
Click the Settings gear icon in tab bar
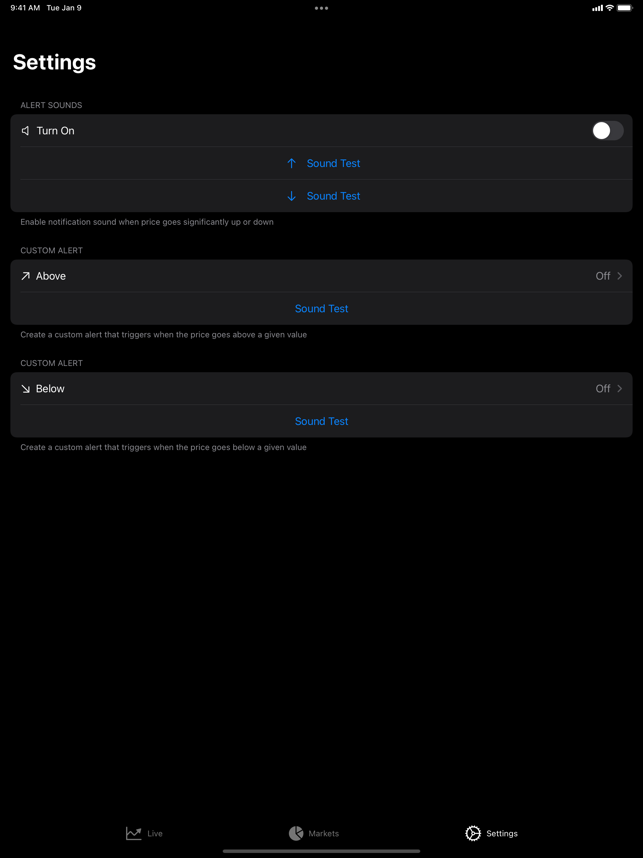[472, 833]
